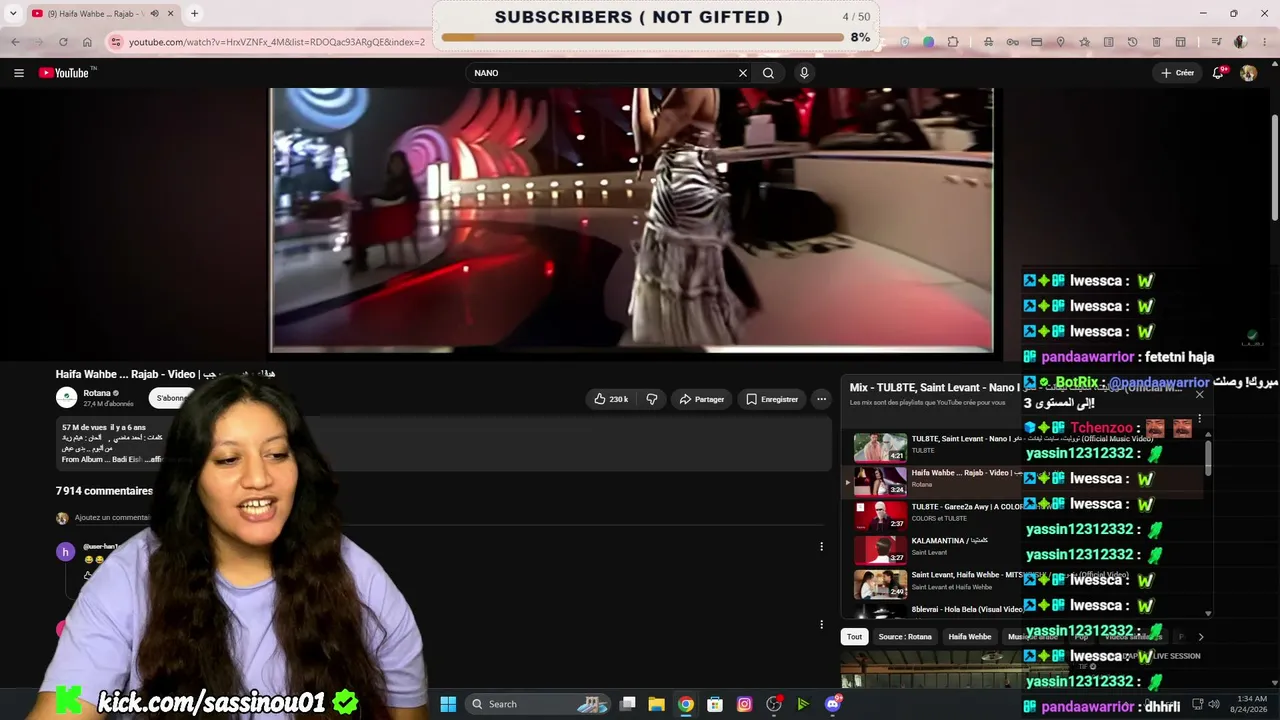Open Microsoft Store from the taskbar
Image resolution: width=1280 pixels, height=720 pixels.
[715, 704]
